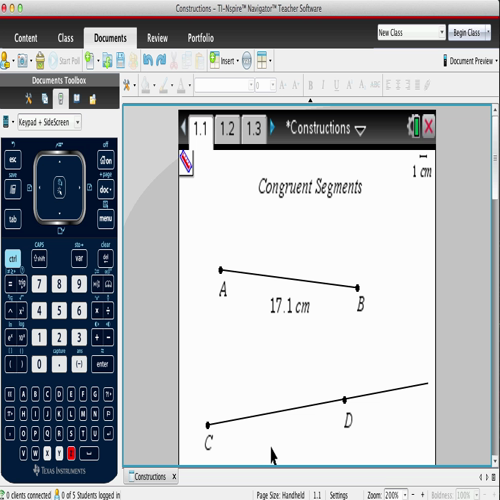This screenshot has width=500, height=500.
Task: Toggle Bold formatting button
Action: 311,85
